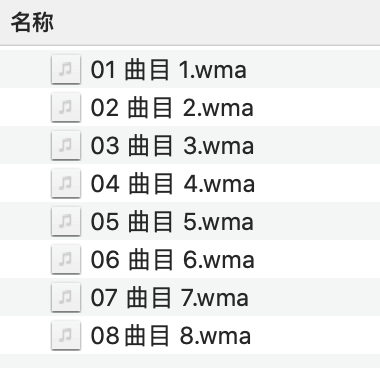Image resolution: width=380 pixels, height=368 pixels.
Task: Choose the last file 08 曲目 8.wma
Action: (x=171, y=336)
